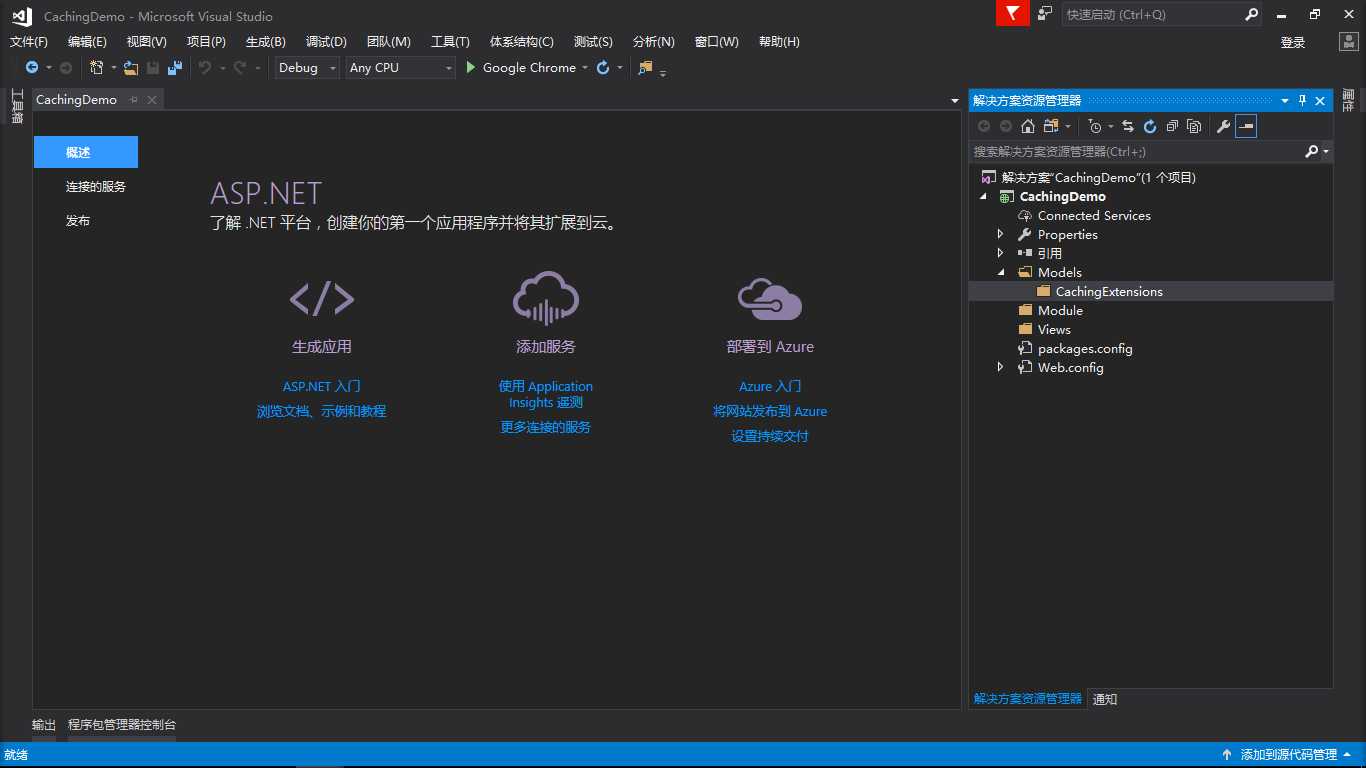1366x768 pixels.
Task: Select the Connected Services node
Action: coord(1094,215)
